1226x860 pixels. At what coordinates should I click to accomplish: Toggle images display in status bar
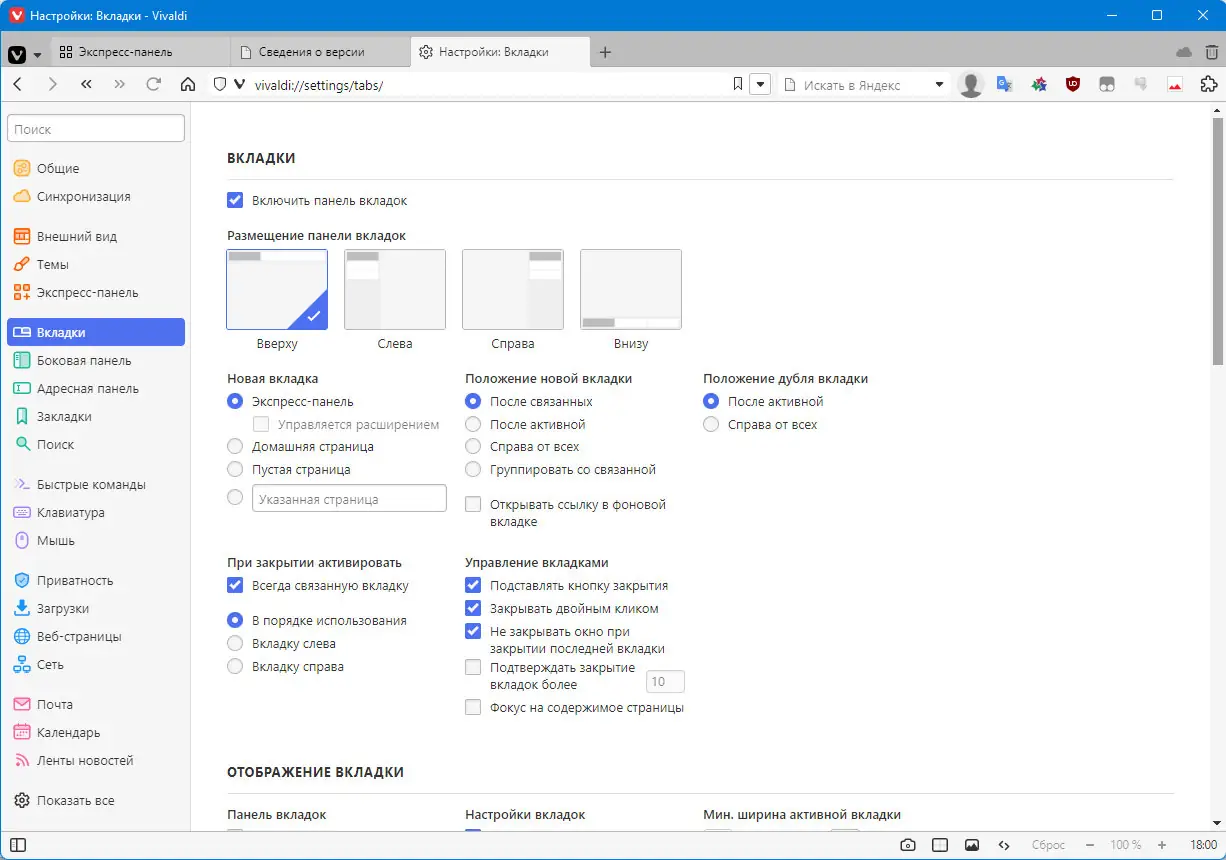pos(971,845)
